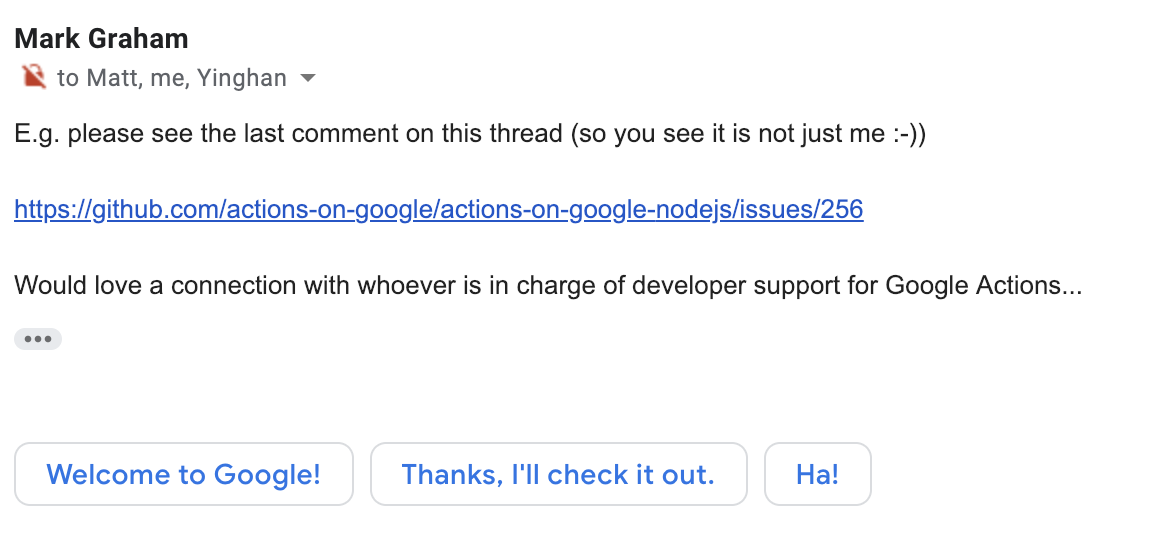Show trimmed content via the ellipsis button
This screenshot has width=1156, height=536.
coord(38,339)
